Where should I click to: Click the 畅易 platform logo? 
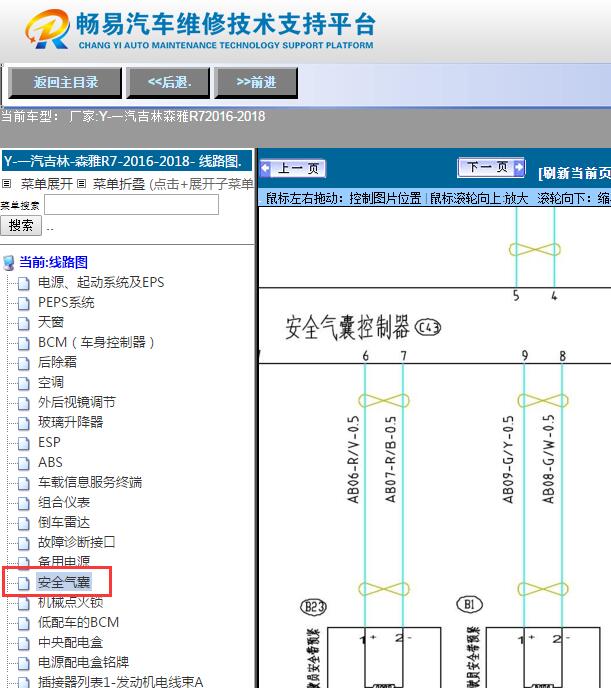pos(47,29)
